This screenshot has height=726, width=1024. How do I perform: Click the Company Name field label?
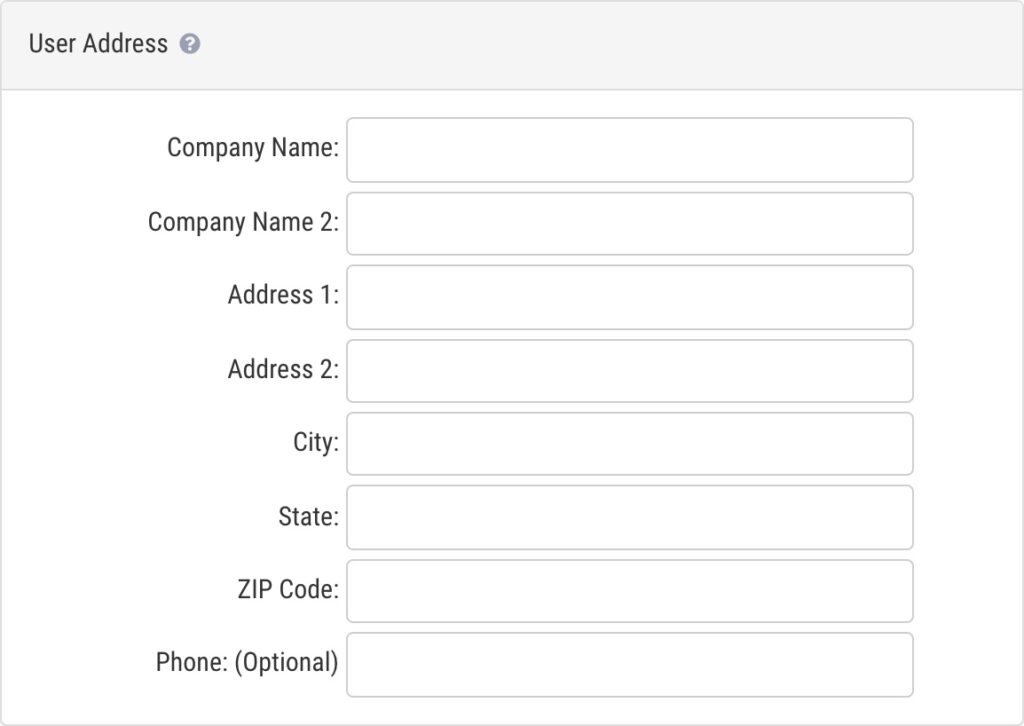(252, 147)
